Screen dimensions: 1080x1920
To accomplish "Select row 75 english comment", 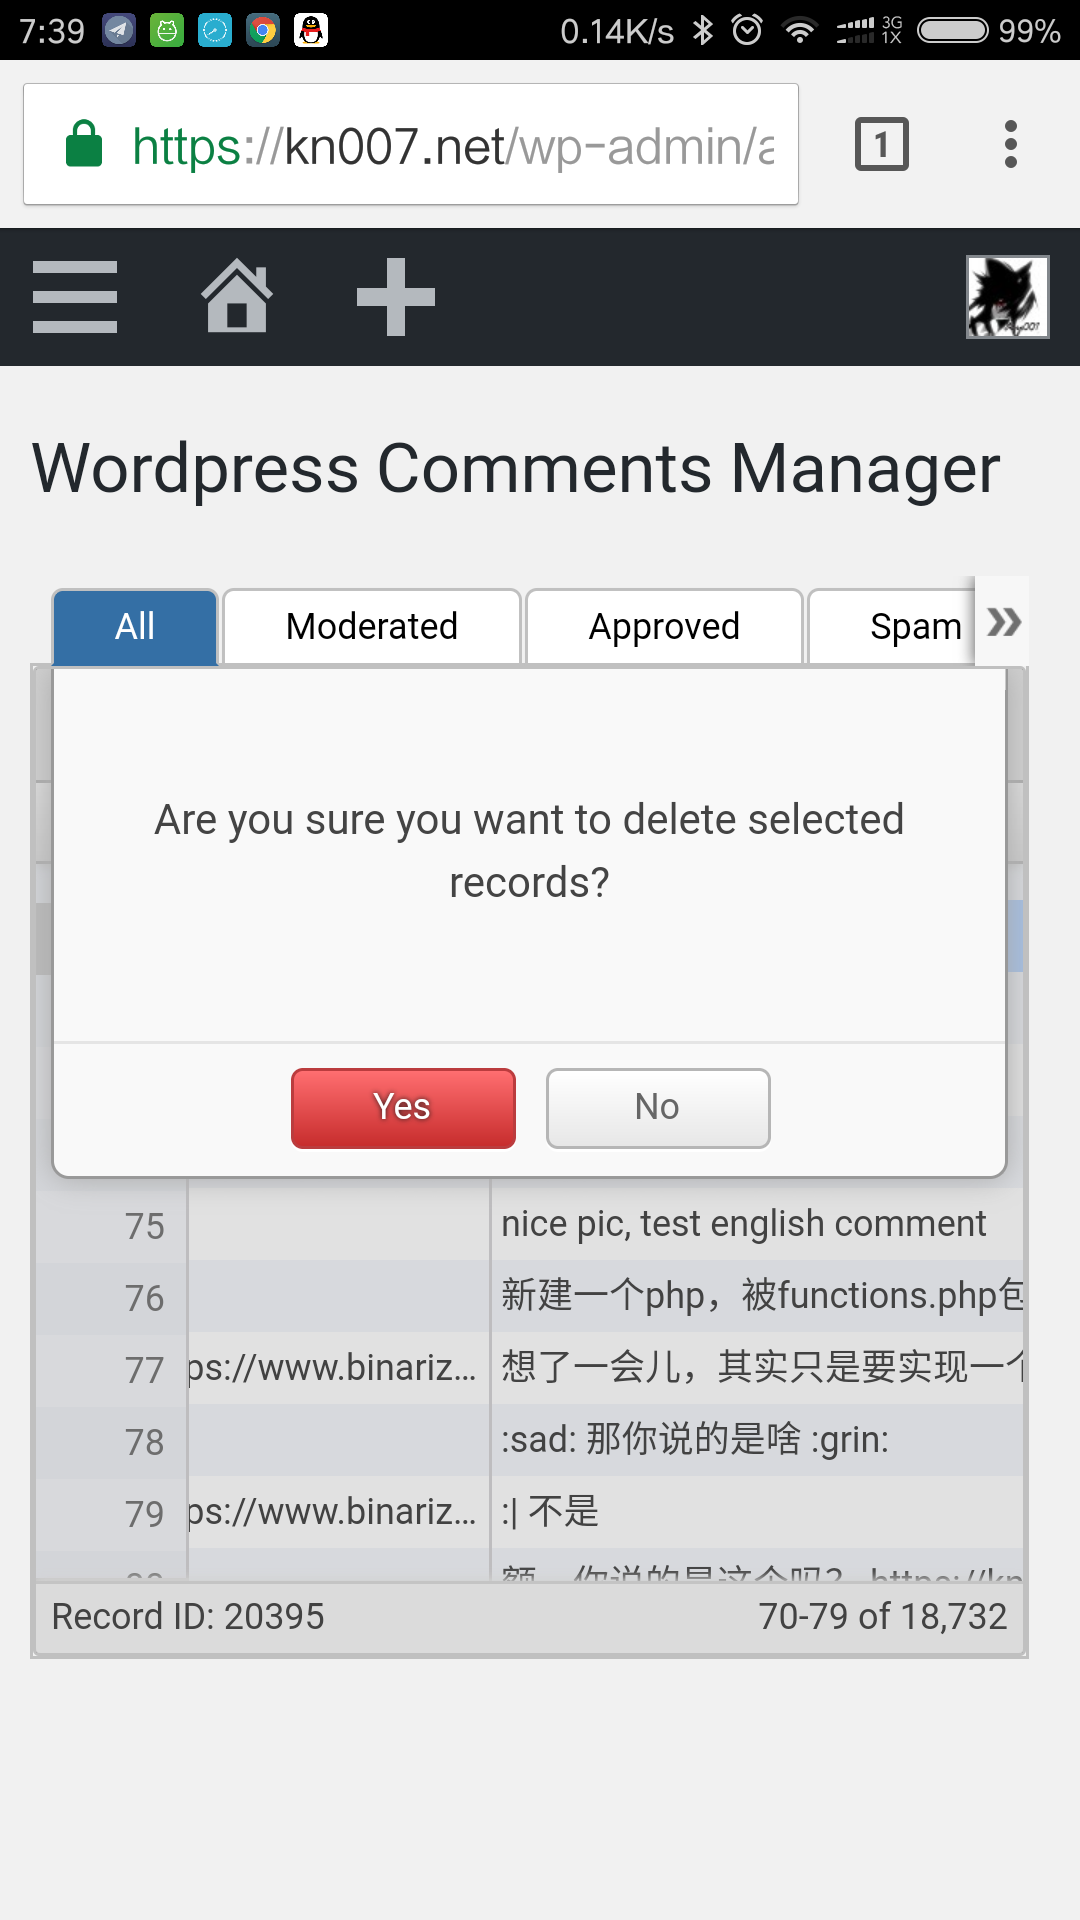I will (x=743, y=1224).
